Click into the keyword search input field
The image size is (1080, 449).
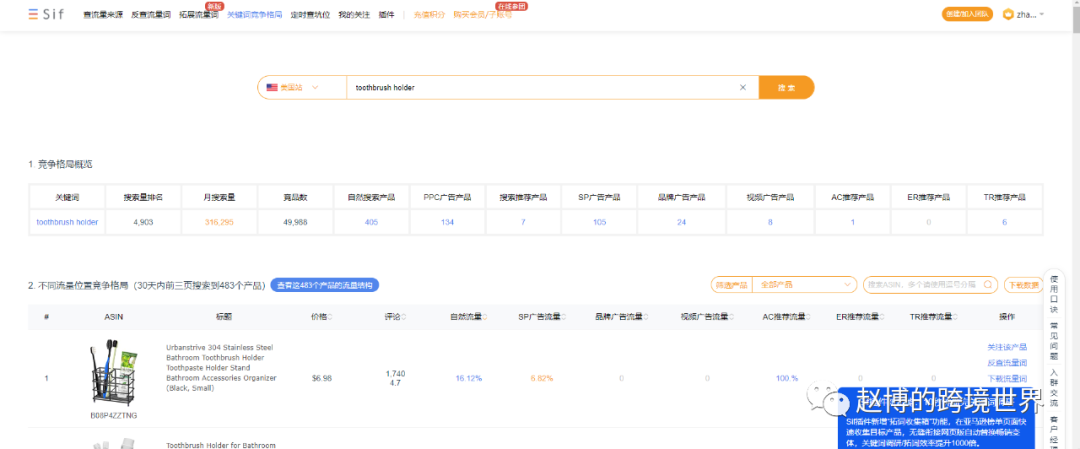[x=544, y=87]
